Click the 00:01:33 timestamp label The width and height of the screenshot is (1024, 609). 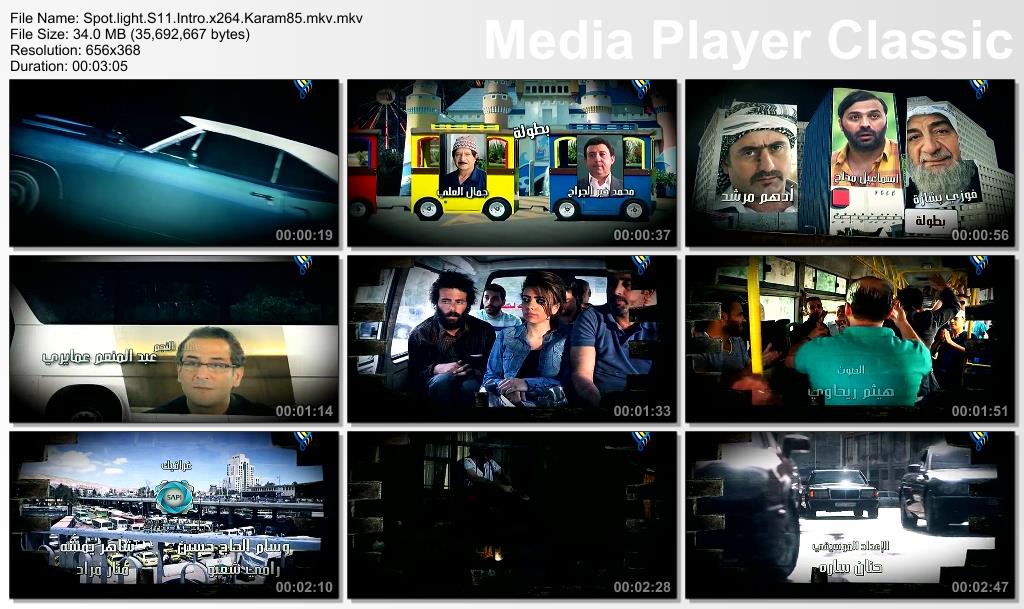click(x=642, y=411)
